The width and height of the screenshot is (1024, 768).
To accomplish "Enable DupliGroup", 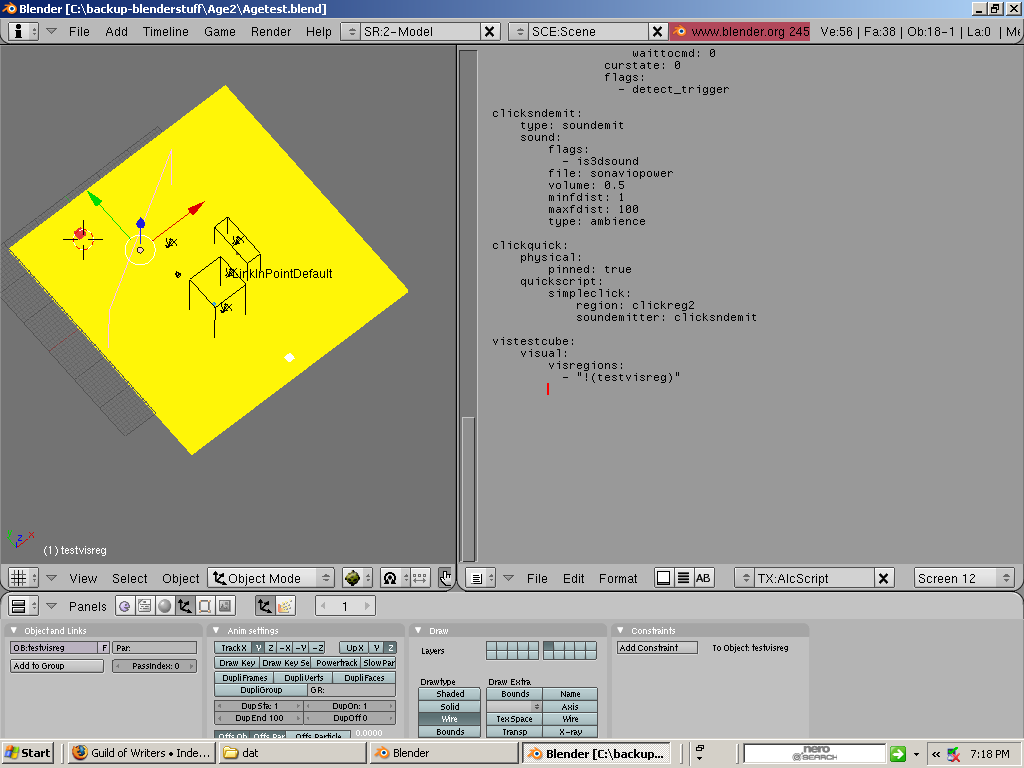I will (x=261, y=690).
